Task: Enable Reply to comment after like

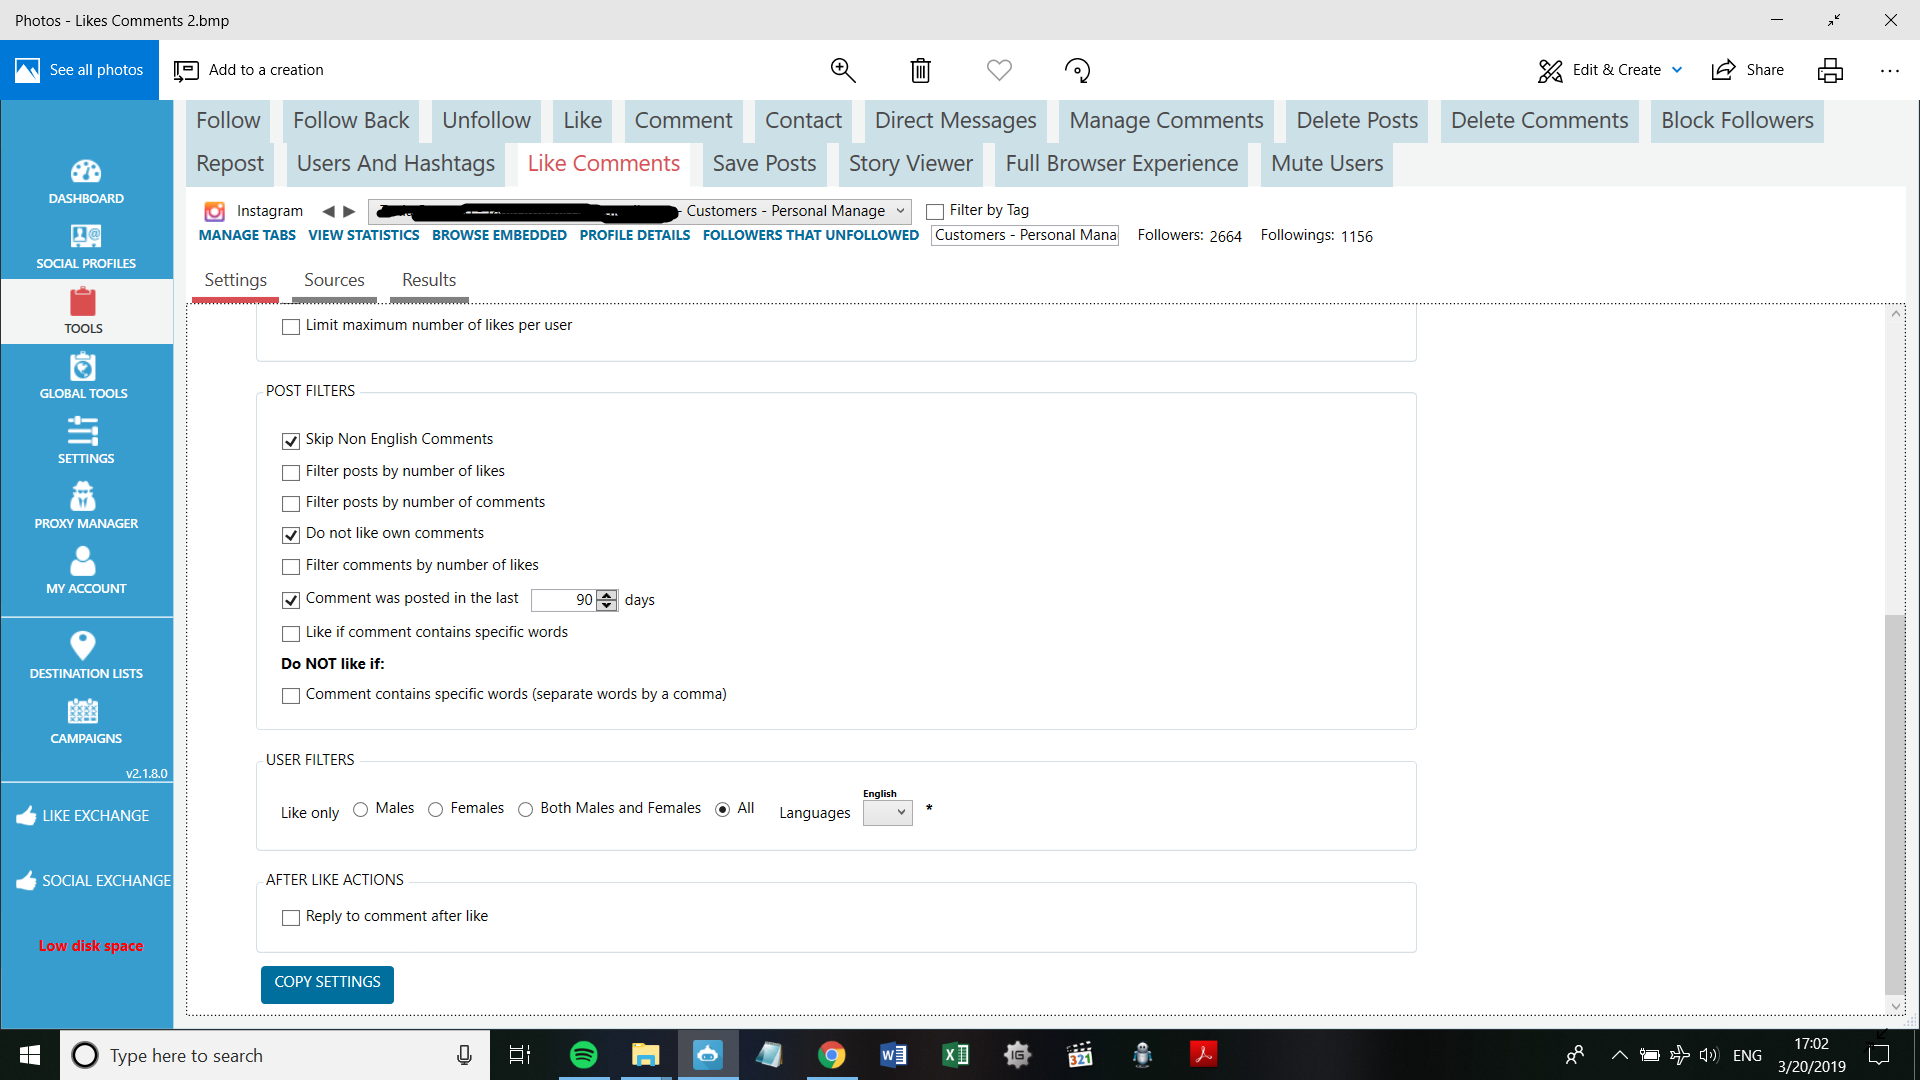Action: pos(291,918)
